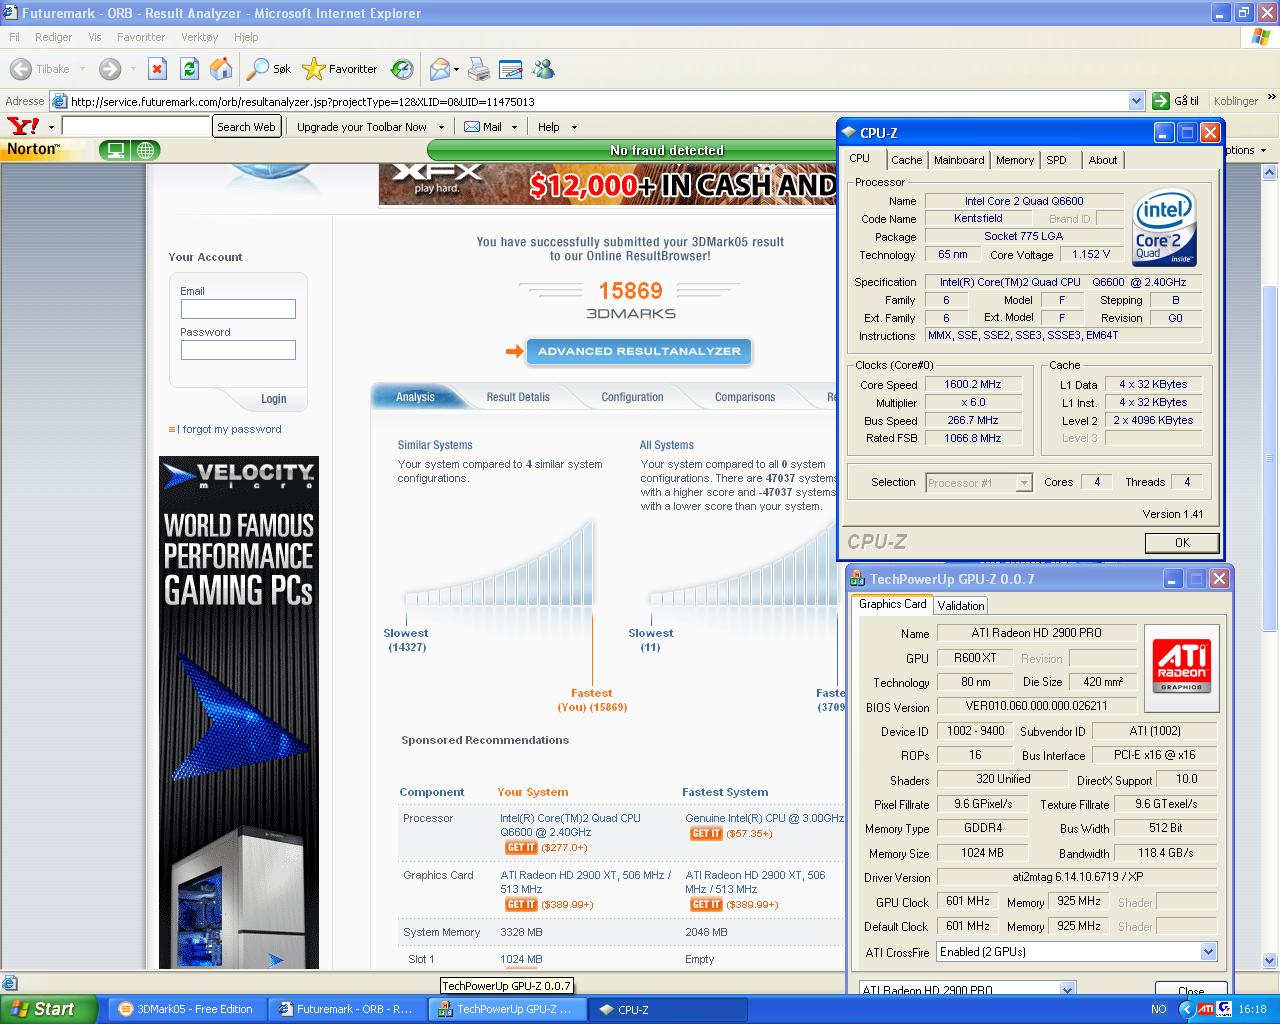Open the Søk search toolbar button

pyautogui.click(x=269, y=69)
